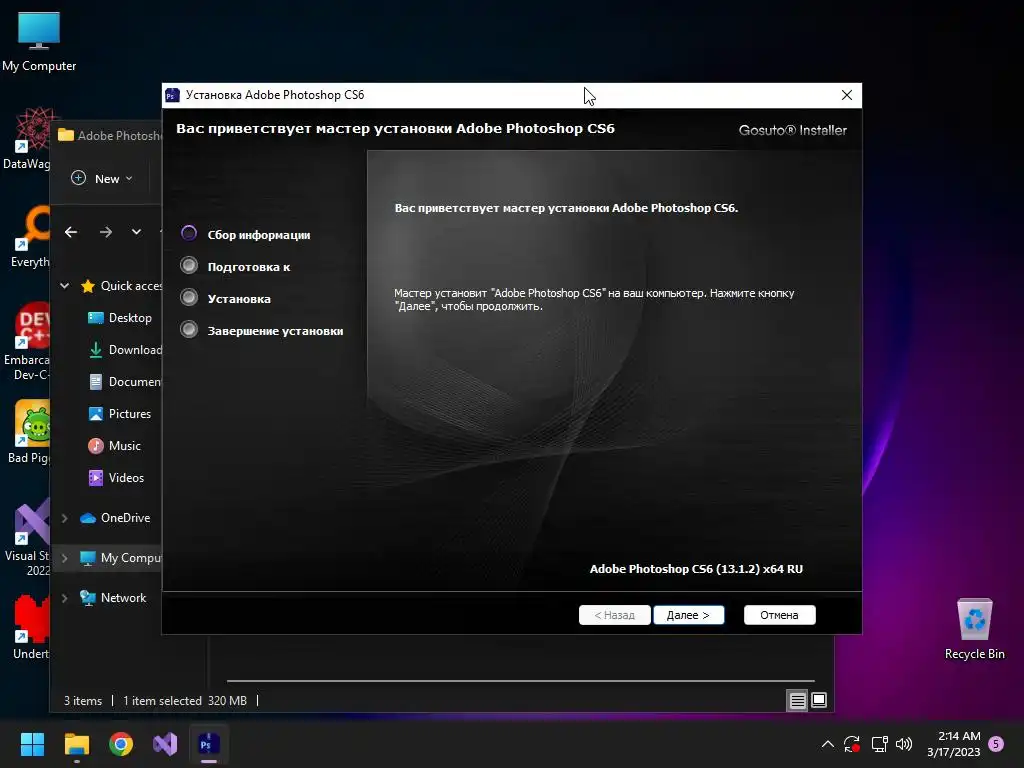Cancel setup with the Отмена button
Viewport: 1024px width, 768px height.
click(x=779, y=615)
